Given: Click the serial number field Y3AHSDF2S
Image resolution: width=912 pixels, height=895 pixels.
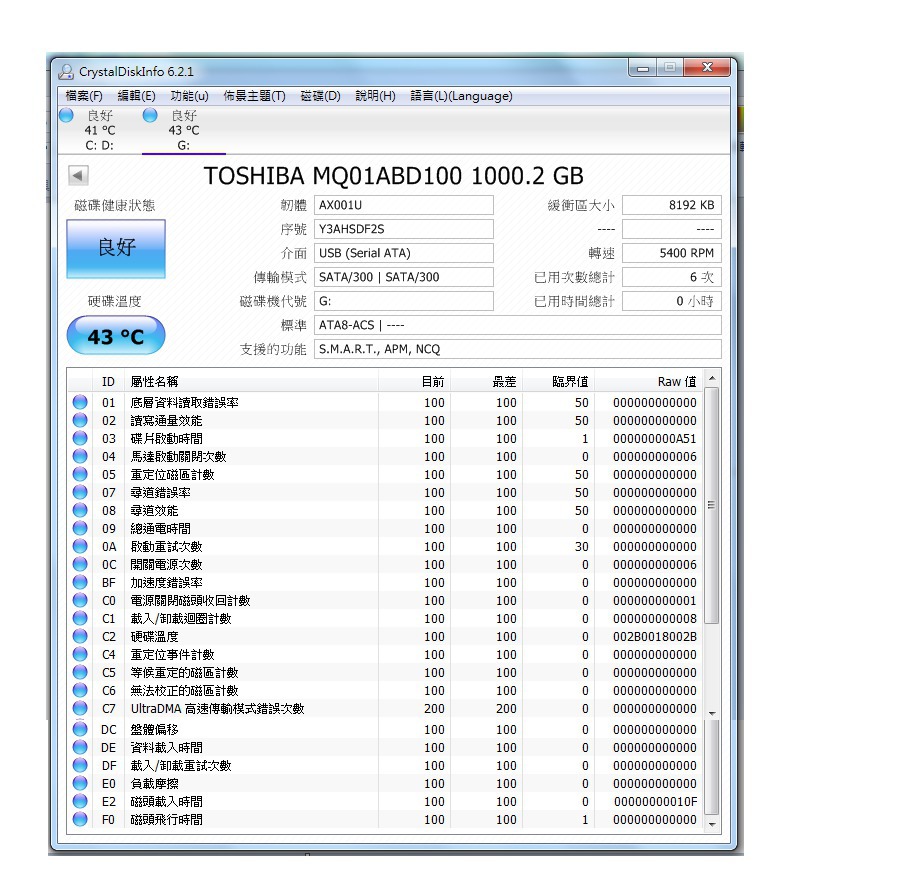Looking at the screenshot, I should coord(404,229).
